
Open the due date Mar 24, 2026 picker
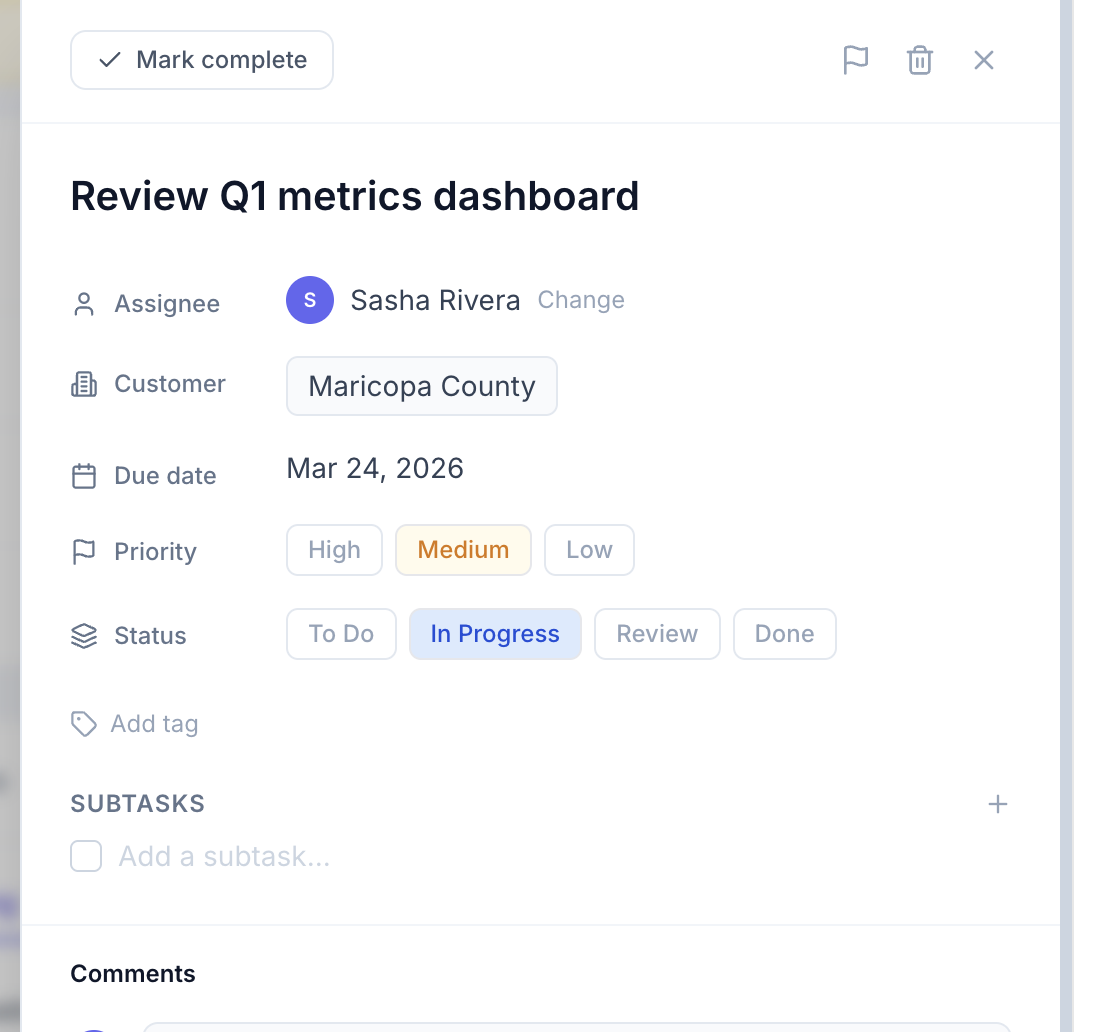[375, 468]
